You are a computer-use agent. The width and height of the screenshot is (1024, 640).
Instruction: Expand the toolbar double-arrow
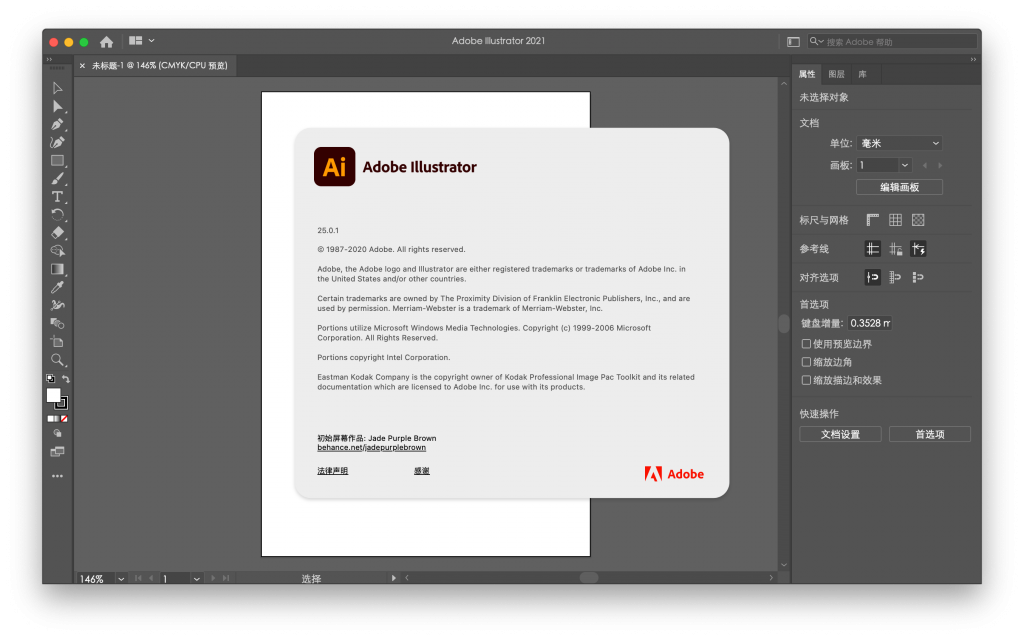[x=49, y=59]
